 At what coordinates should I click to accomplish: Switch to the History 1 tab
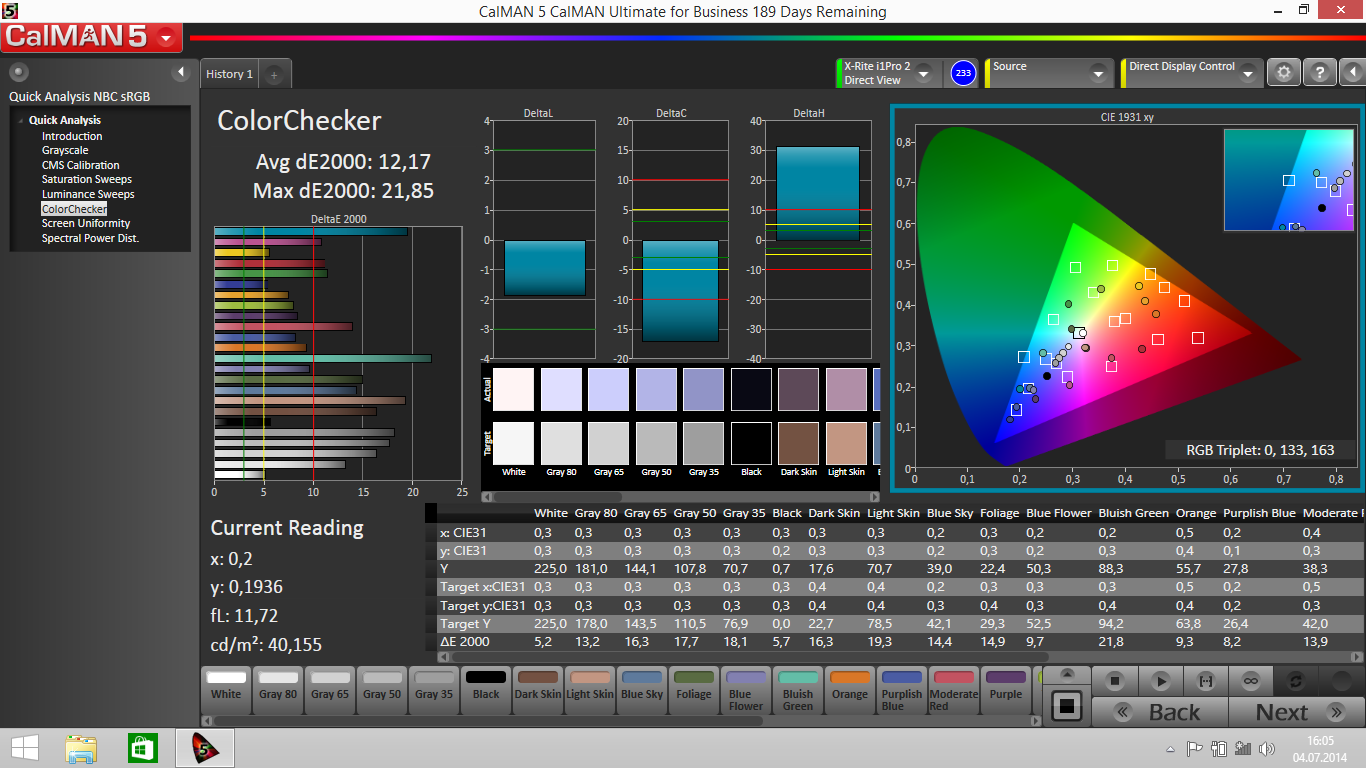pos(229,74)
